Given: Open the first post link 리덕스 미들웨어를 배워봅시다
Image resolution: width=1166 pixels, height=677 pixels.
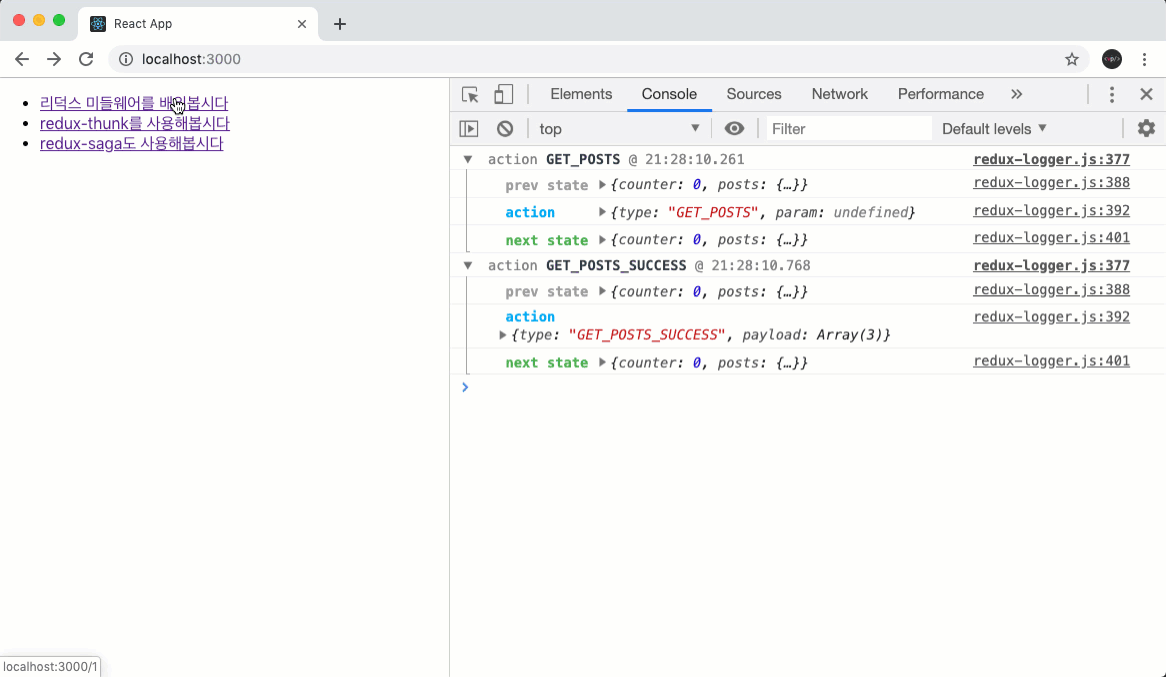Looking at the screenshot, I should point(134,103).
